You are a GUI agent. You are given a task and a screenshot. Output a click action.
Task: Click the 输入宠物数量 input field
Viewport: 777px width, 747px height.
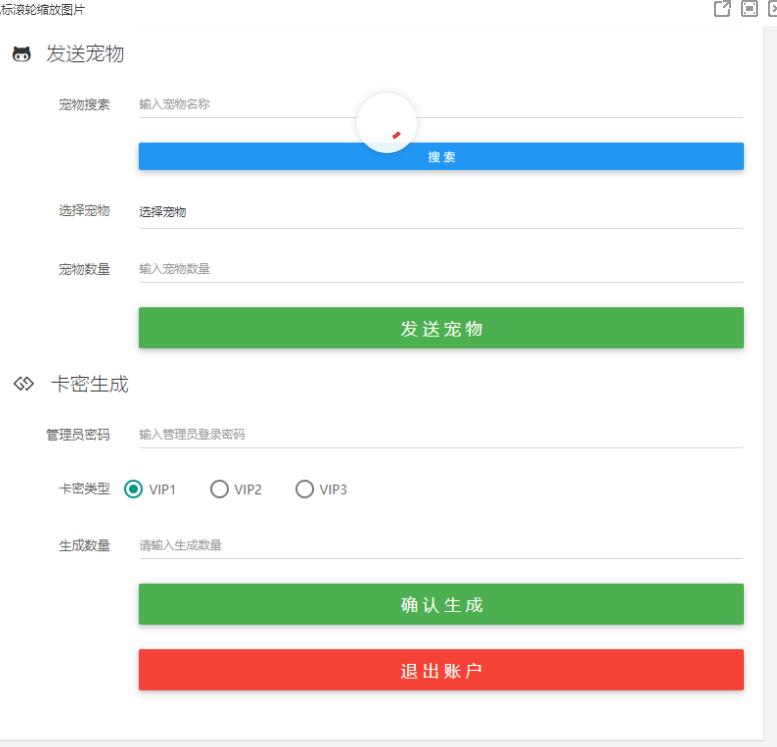440,268
